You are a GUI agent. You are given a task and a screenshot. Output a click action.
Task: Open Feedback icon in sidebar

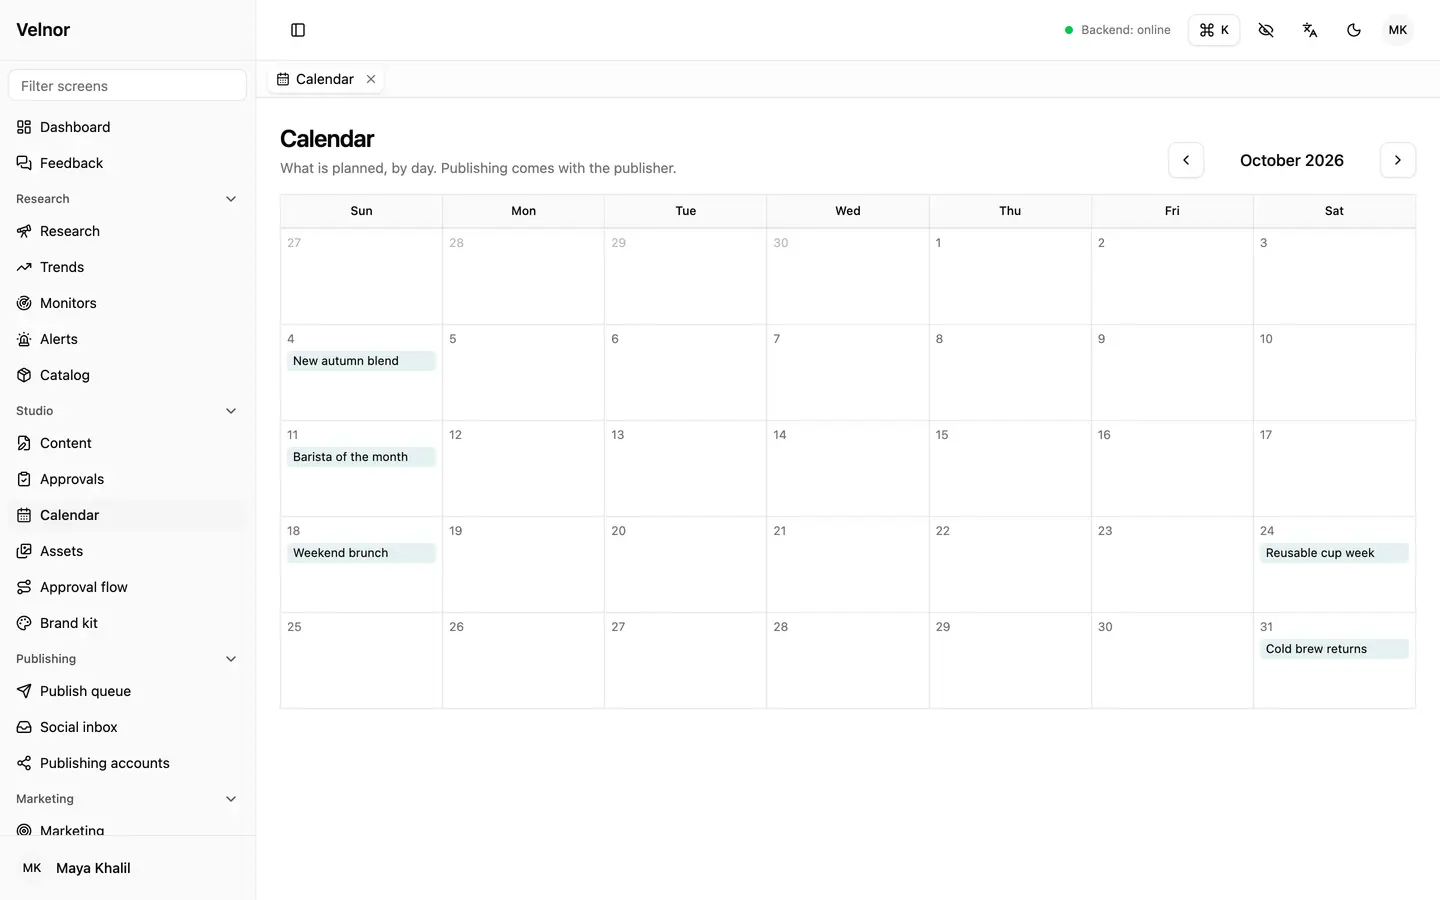tap(24, 163)
